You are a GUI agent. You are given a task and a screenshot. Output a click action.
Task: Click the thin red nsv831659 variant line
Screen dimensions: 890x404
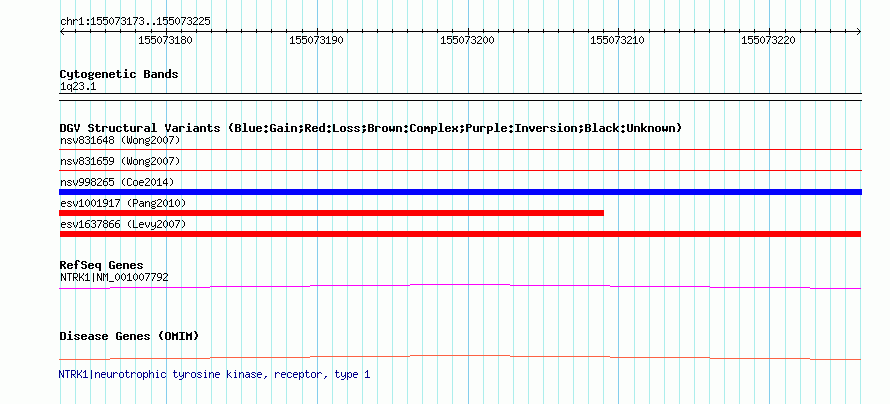(x=460, y=170)
